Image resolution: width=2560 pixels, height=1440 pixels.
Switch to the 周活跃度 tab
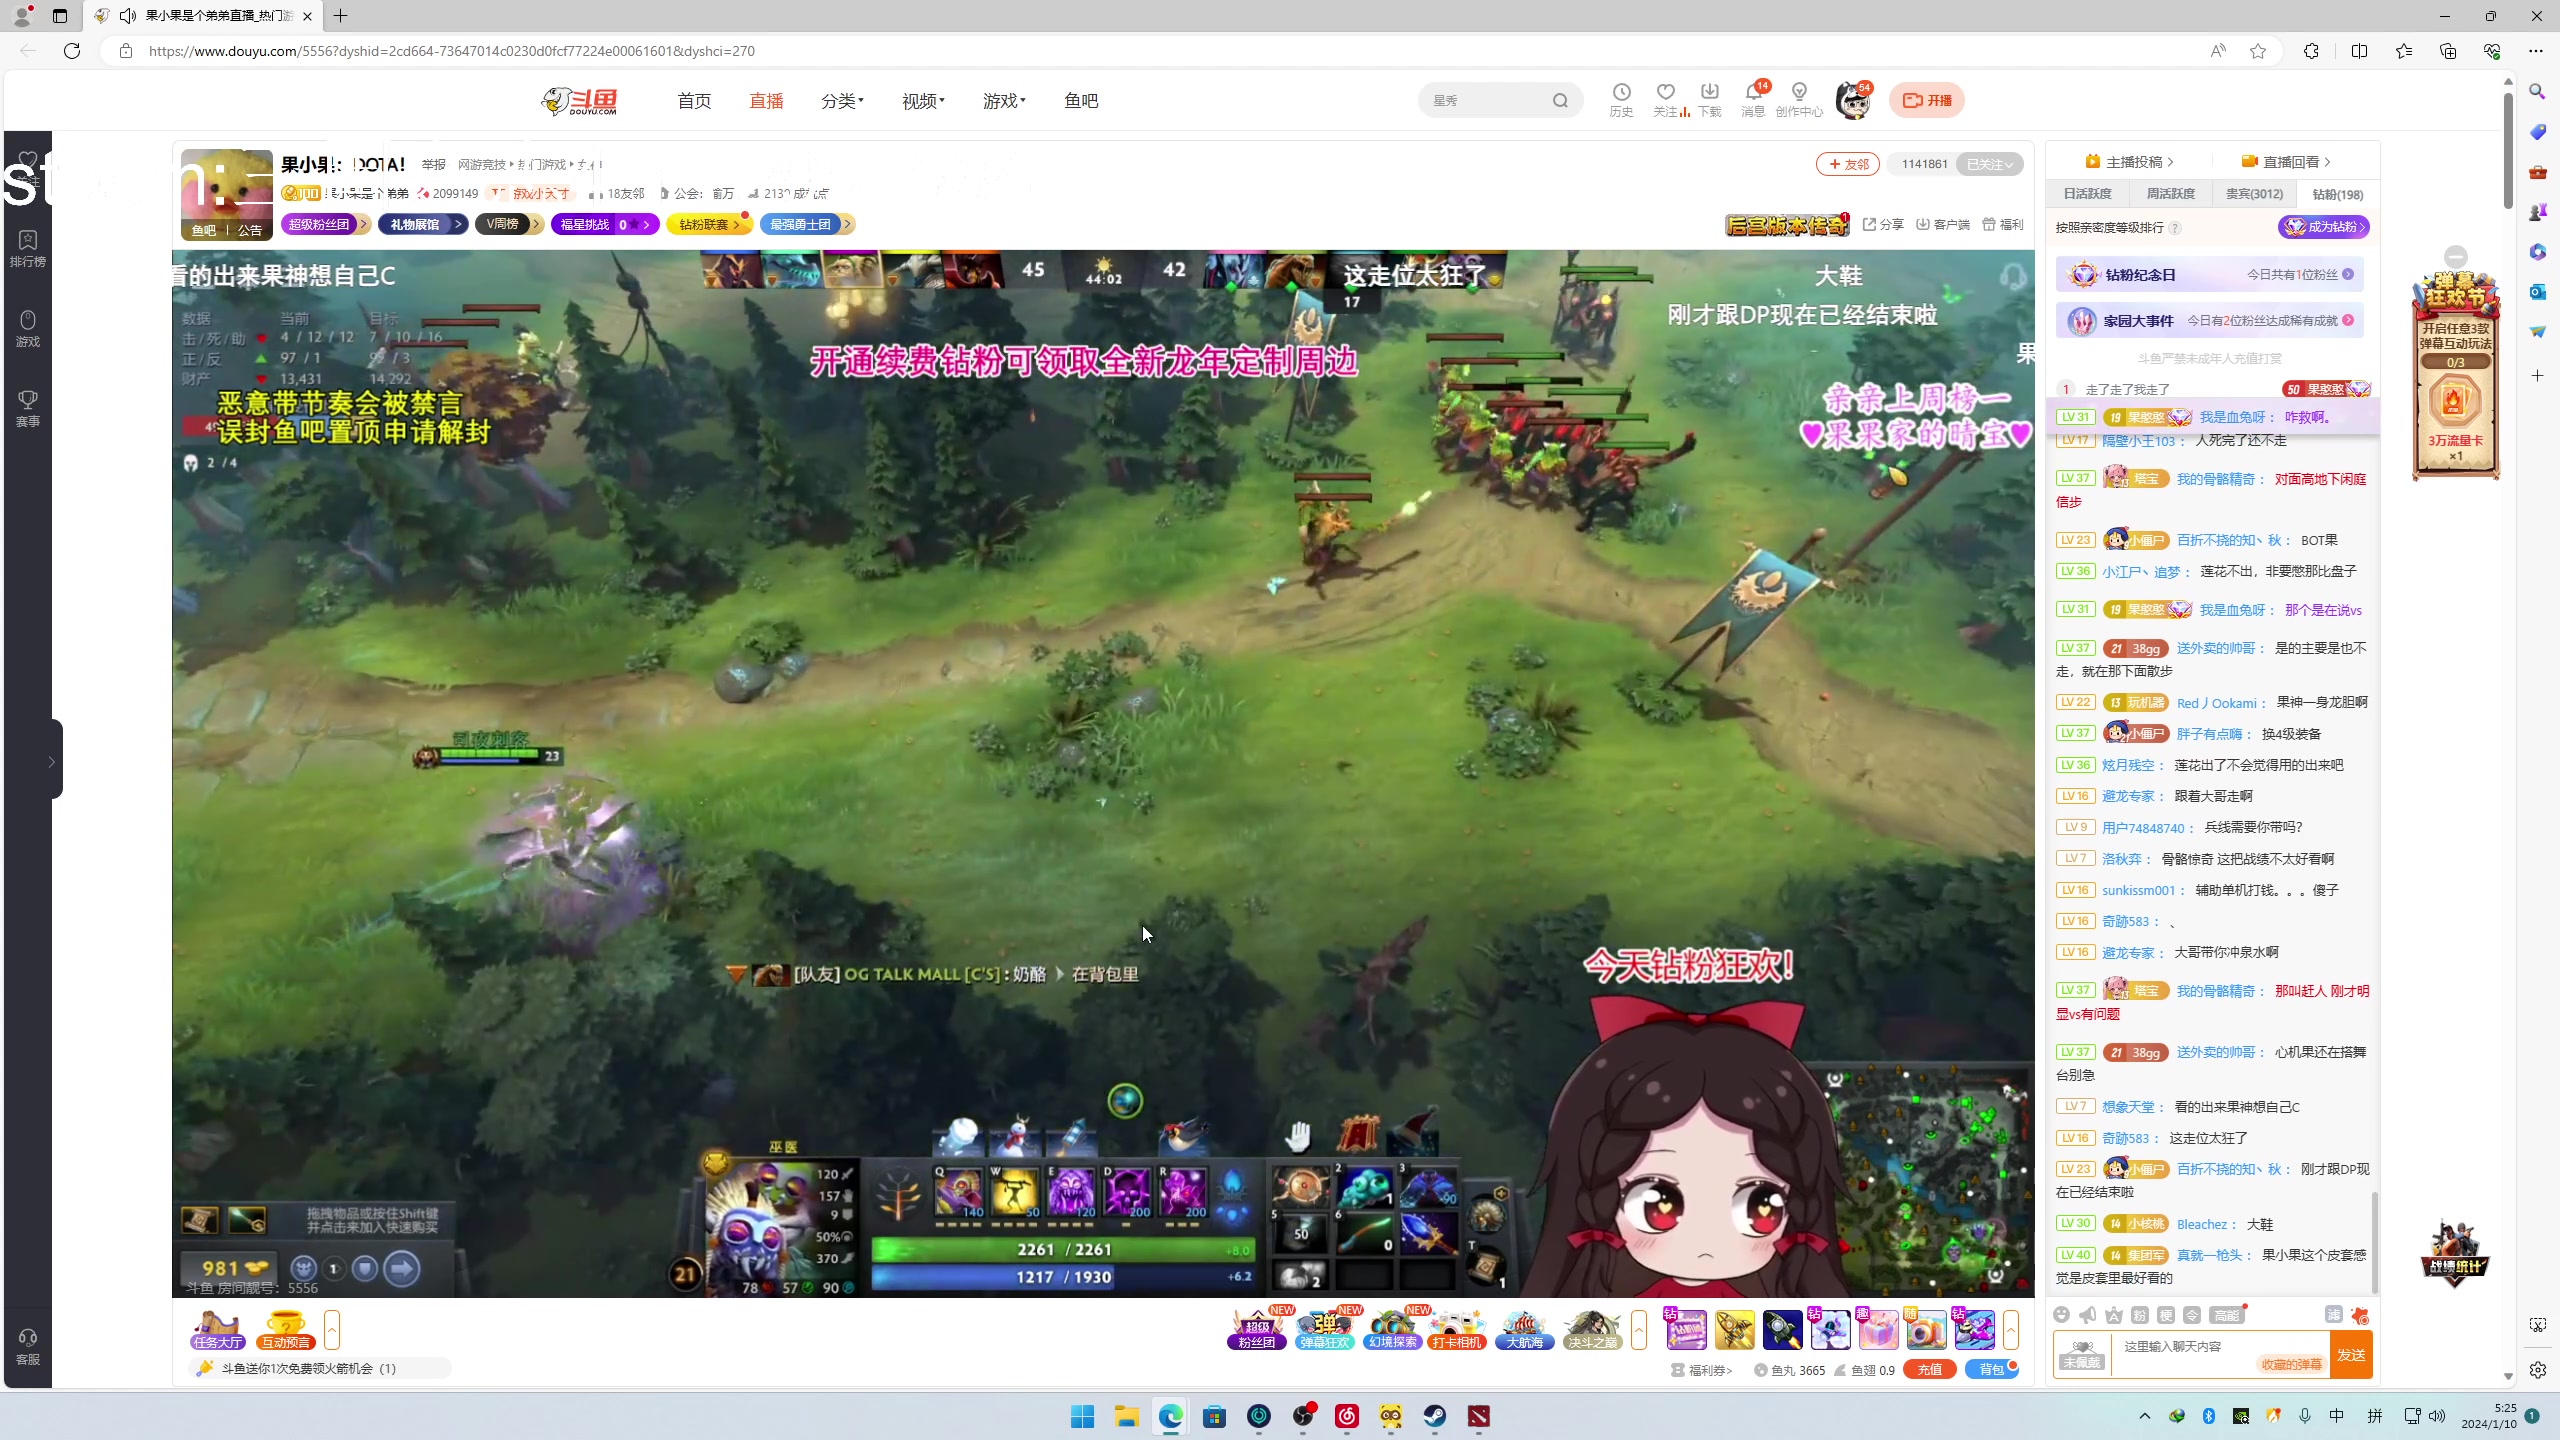pyautogui.click(x=2170, y=194)
